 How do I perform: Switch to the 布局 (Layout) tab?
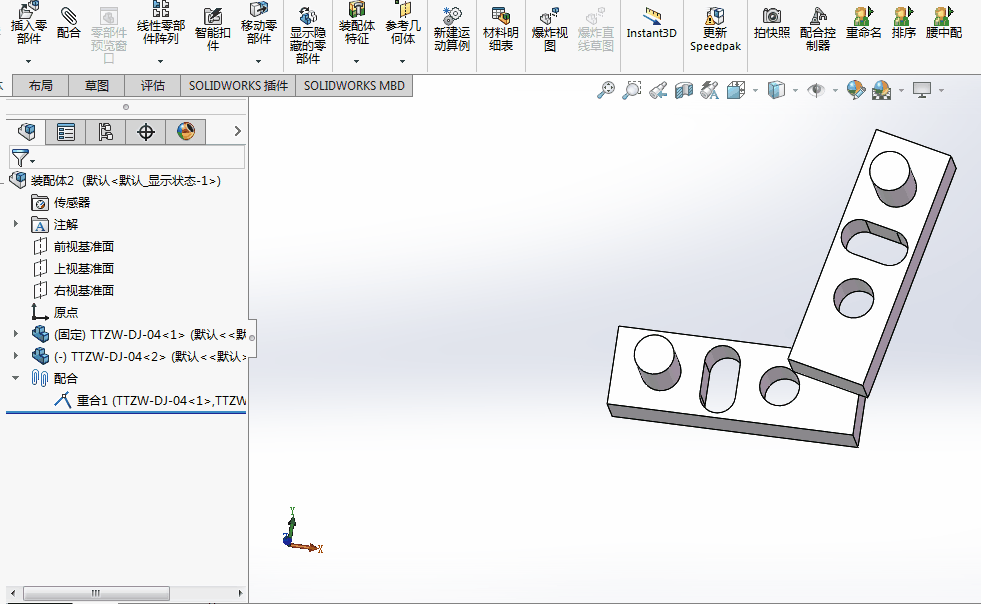[41, 86]
